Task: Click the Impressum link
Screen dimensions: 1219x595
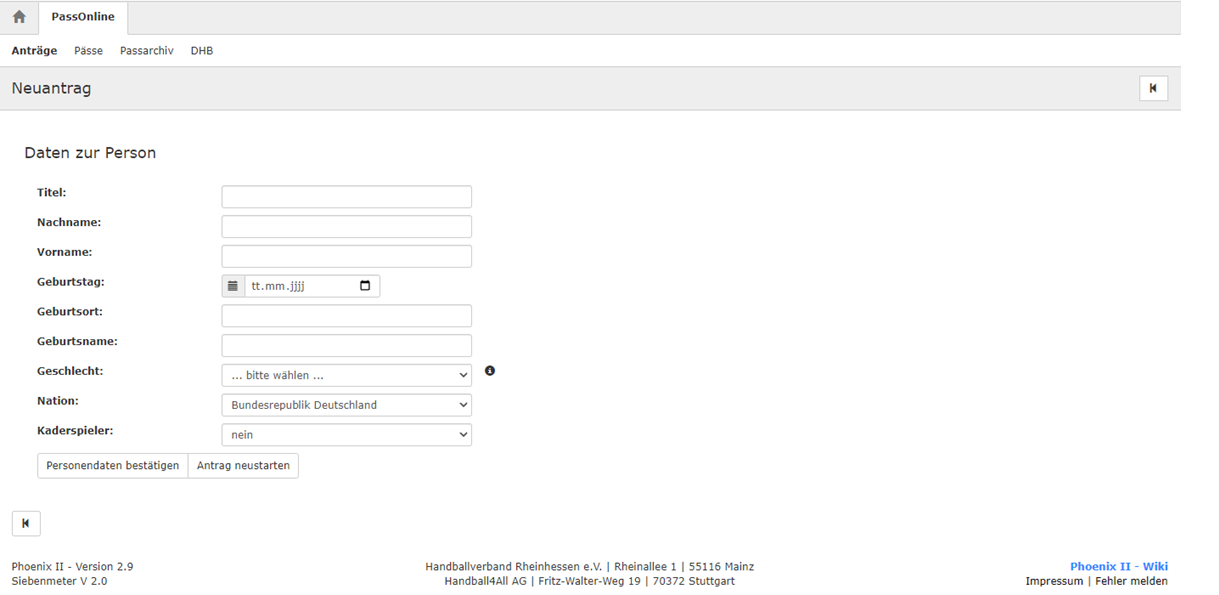Action: (x=1053, y=581)
